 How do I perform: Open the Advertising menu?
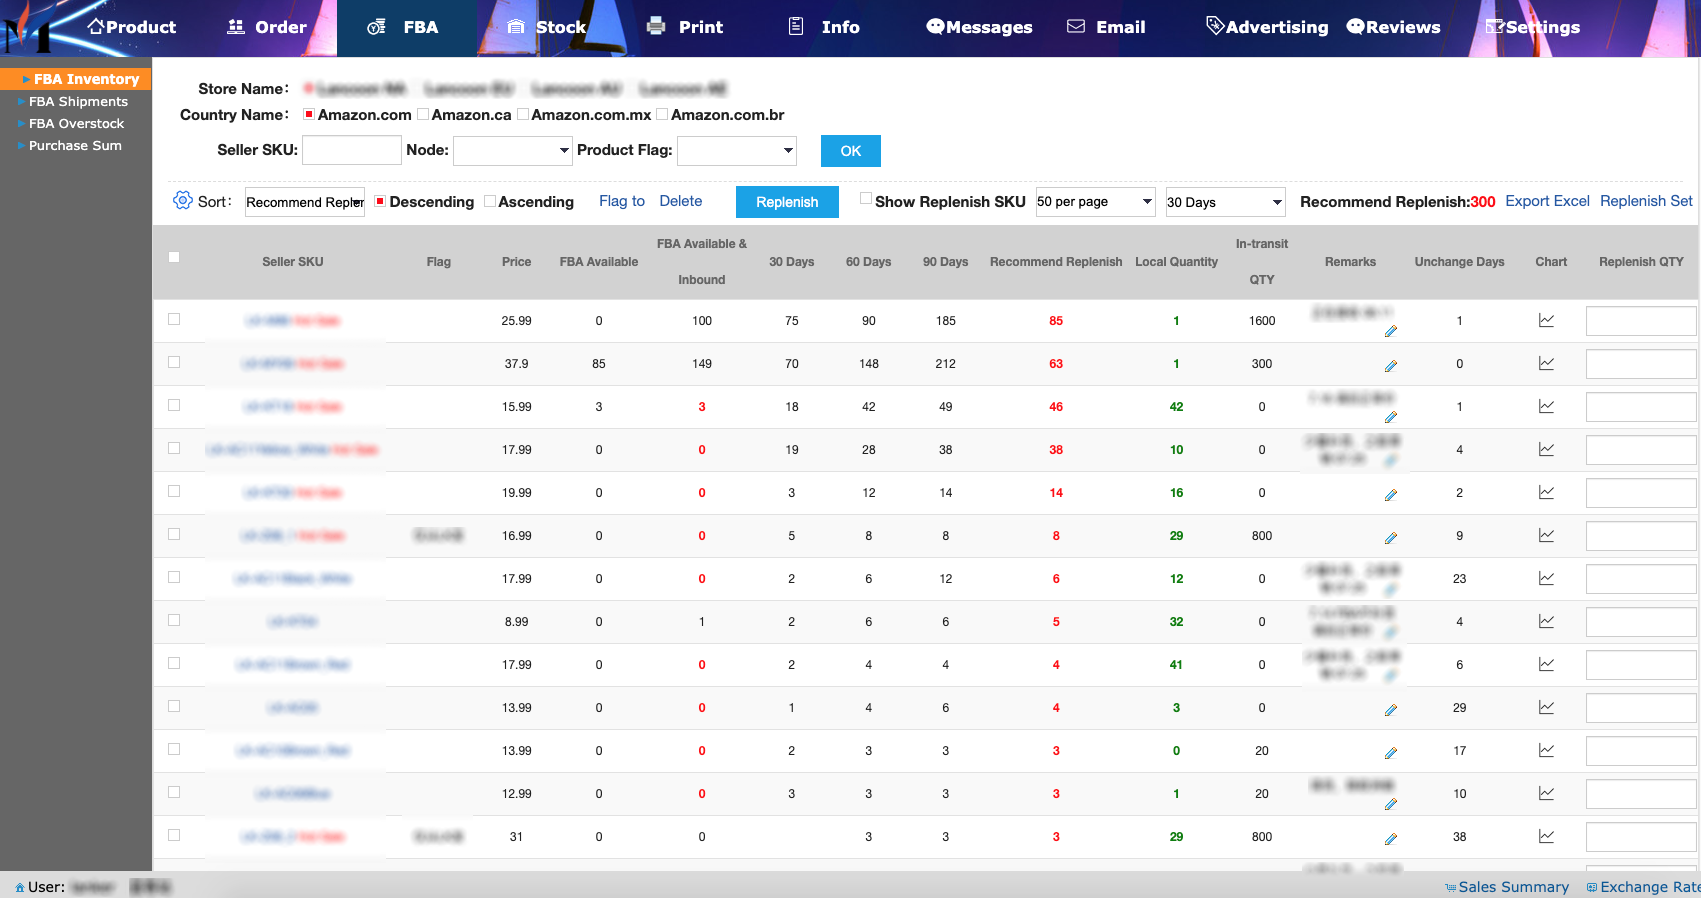tap(1267, 27)
